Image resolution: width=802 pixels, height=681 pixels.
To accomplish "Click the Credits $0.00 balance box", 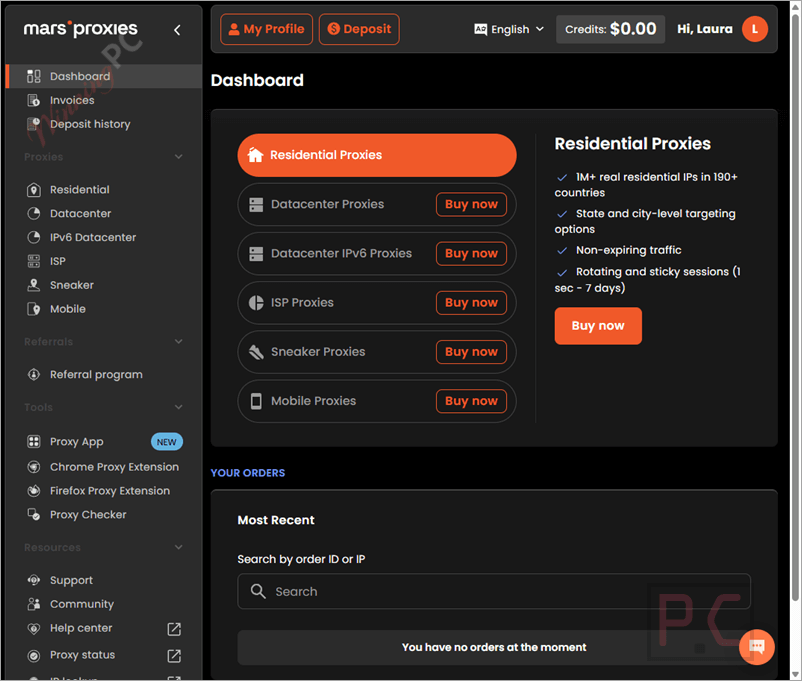I will (610, 29).
